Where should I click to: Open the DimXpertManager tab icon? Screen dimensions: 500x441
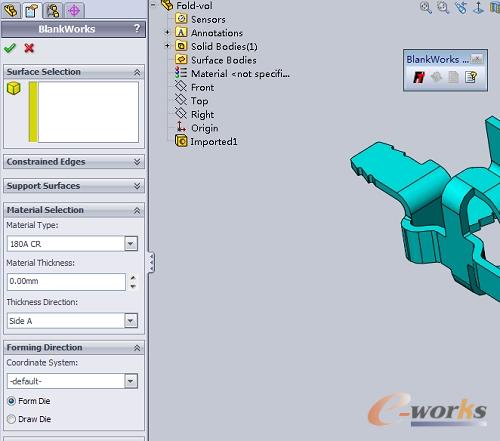click(x=74, y=10)
